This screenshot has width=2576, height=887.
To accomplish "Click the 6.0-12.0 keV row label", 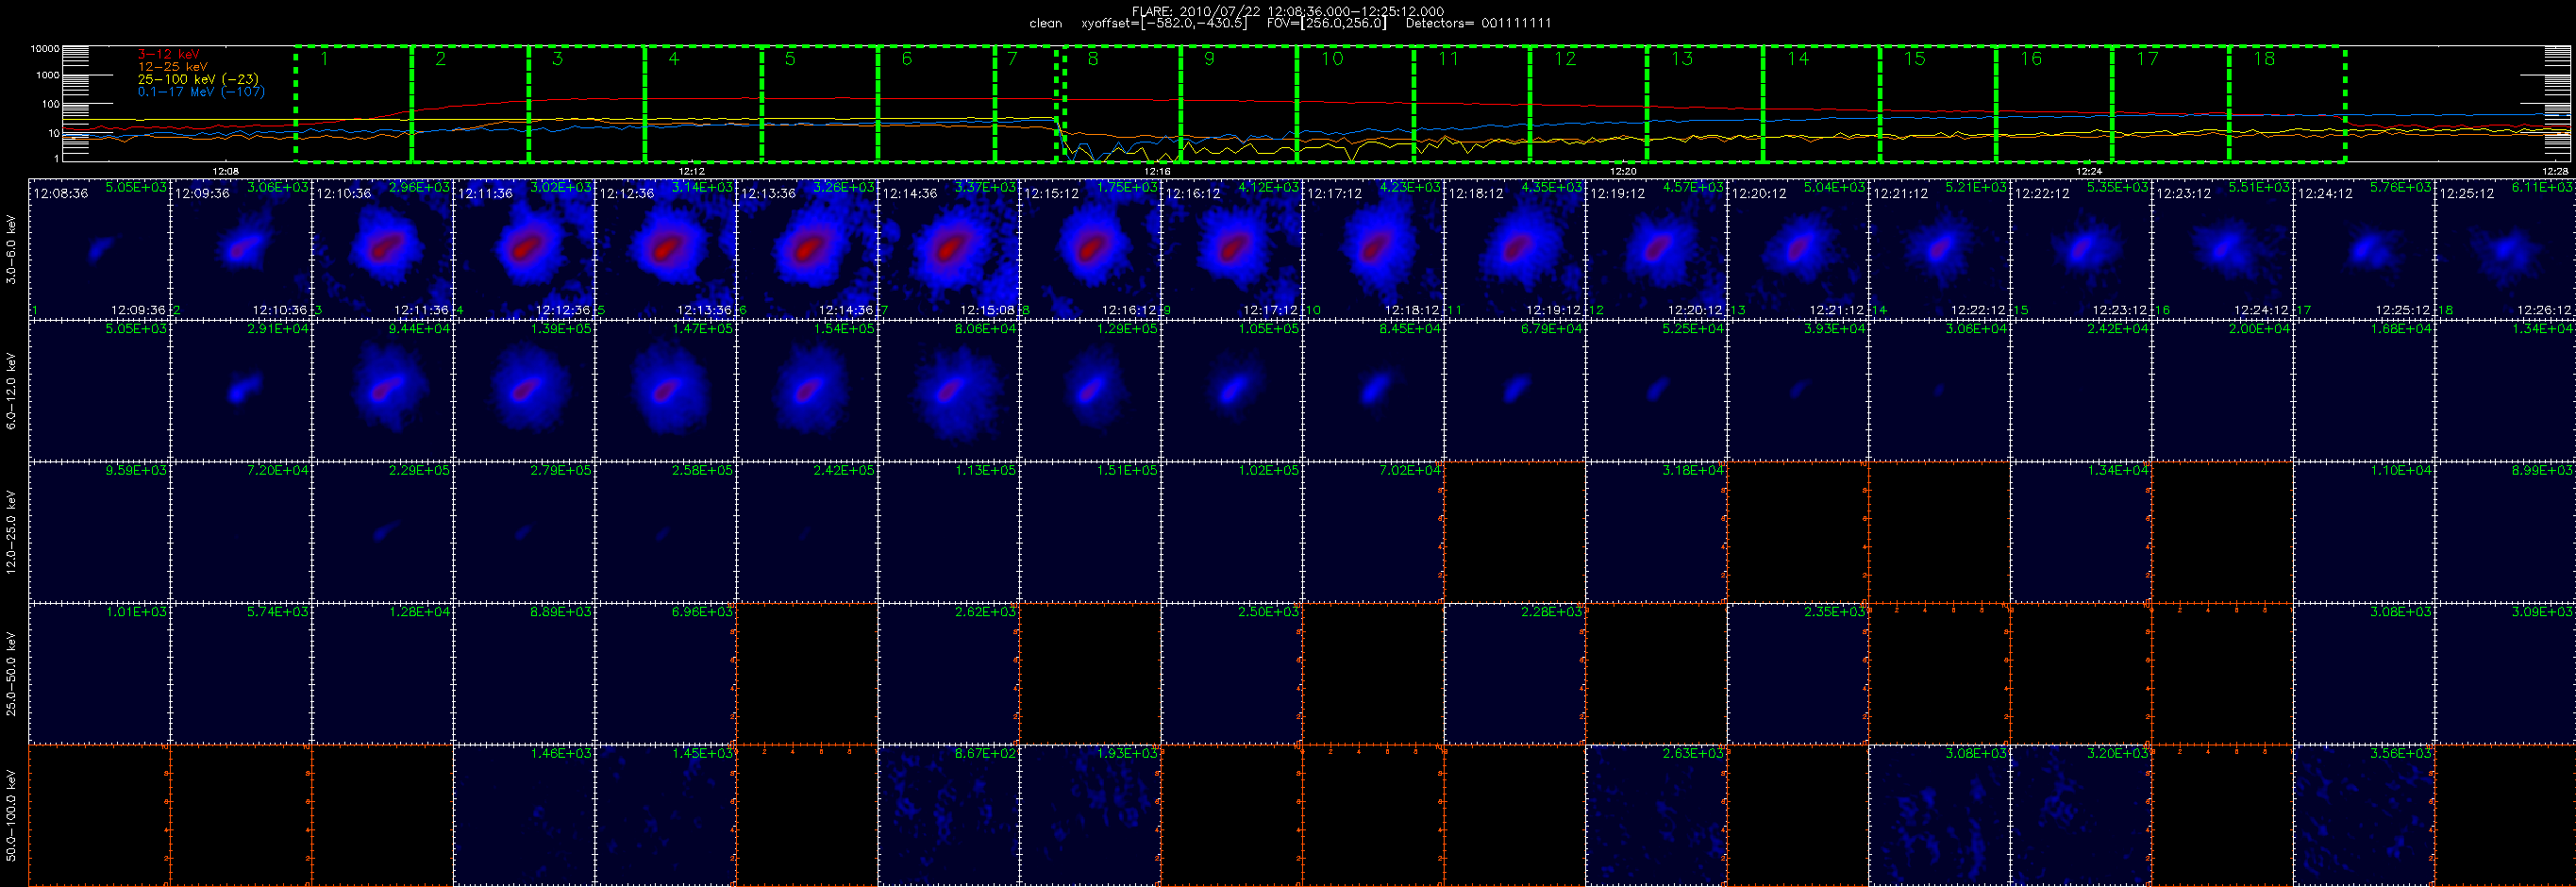I will (x=11, y=391).
